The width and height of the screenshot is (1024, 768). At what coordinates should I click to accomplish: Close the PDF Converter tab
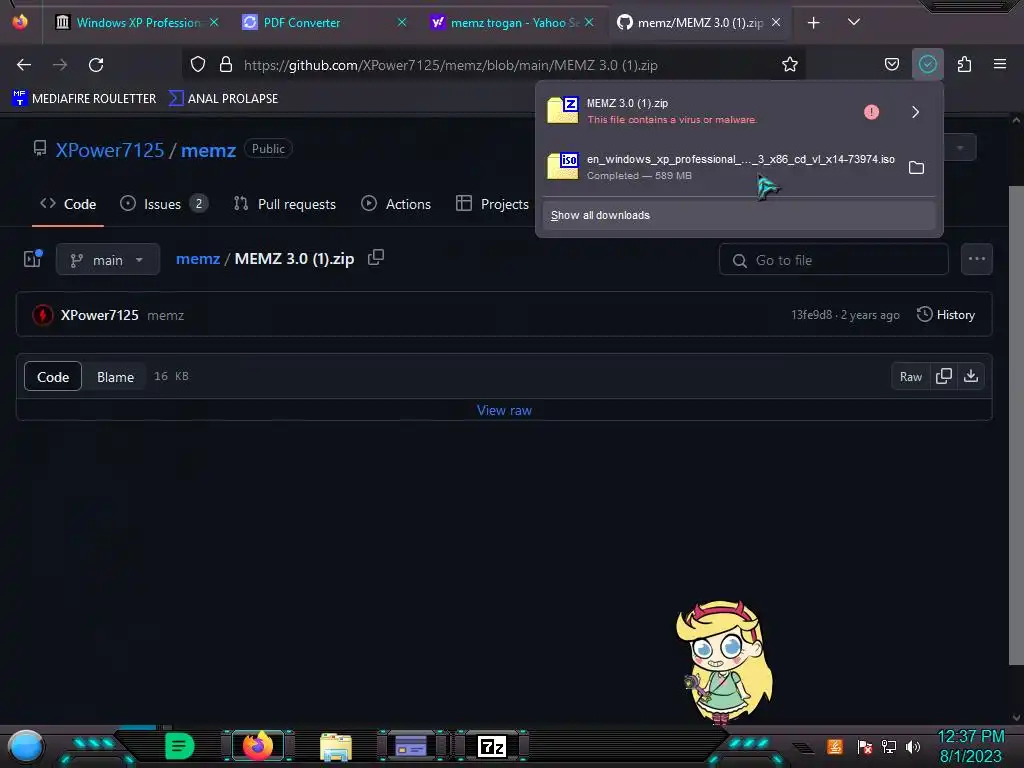[402, 23]
